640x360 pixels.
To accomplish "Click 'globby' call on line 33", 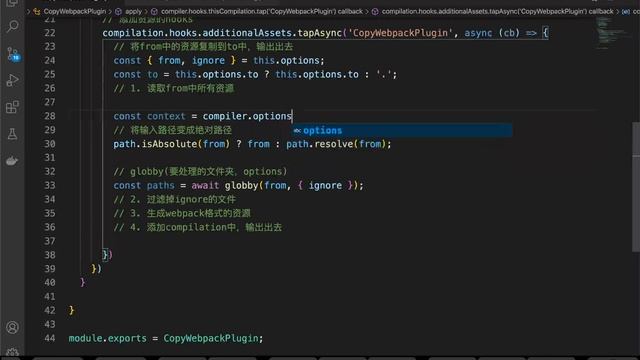I will click(241, 186).
